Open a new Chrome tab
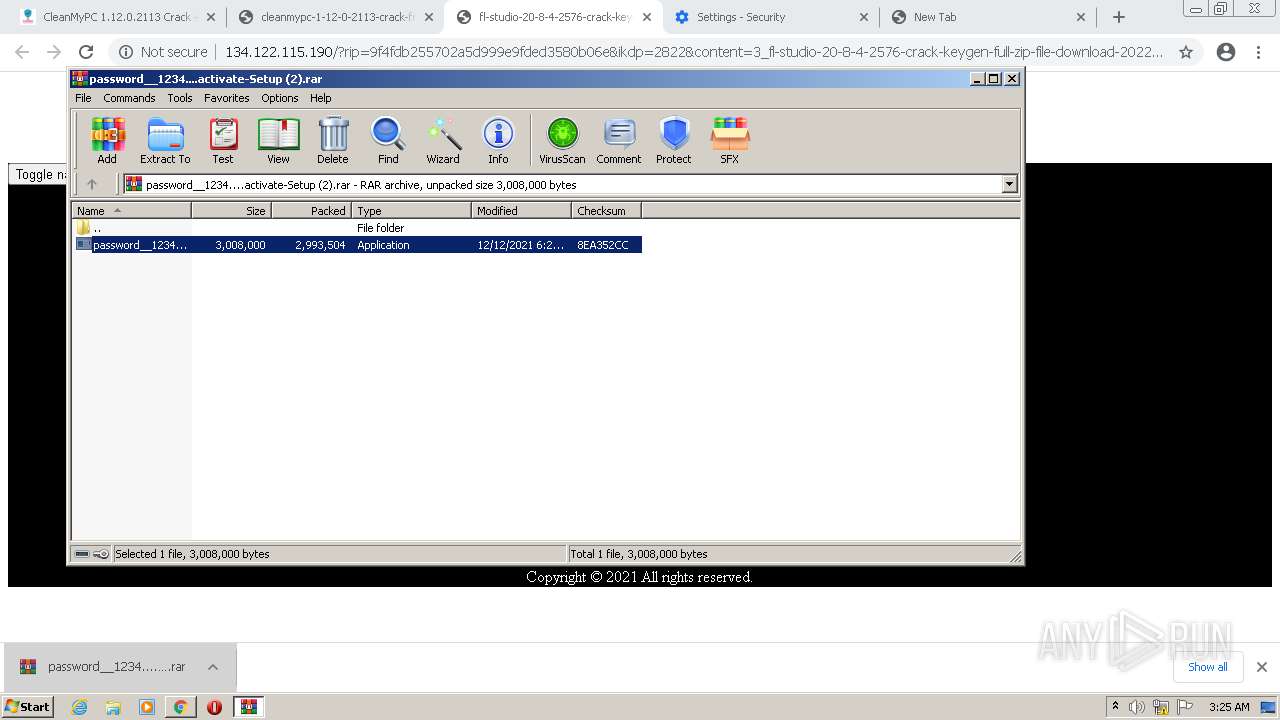Image resolution: width=1280 pixels, height=720 pixels. [x=1119, y=17]
